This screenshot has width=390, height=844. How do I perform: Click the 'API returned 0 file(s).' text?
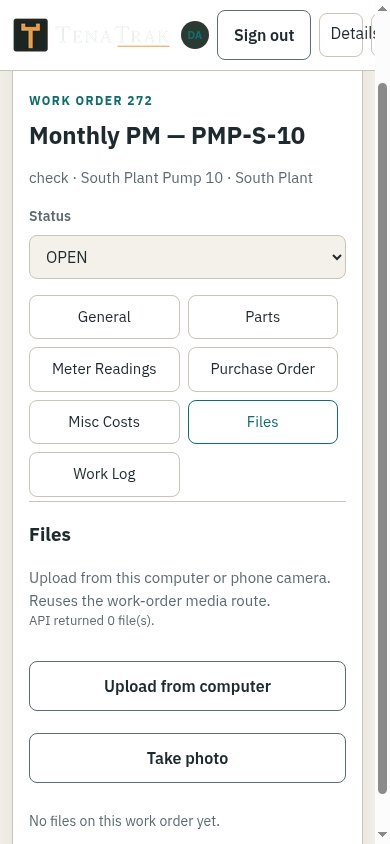pyautogui.click(x=92, y=620)
